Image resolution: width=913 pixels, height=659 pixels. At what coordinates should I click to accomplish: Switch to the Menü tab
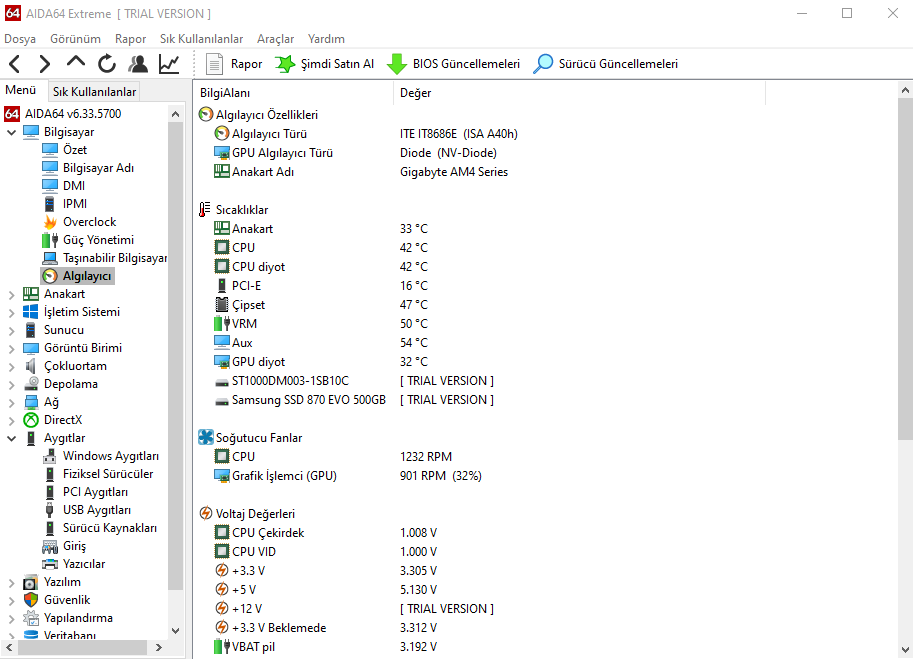[x=21, y=90]
